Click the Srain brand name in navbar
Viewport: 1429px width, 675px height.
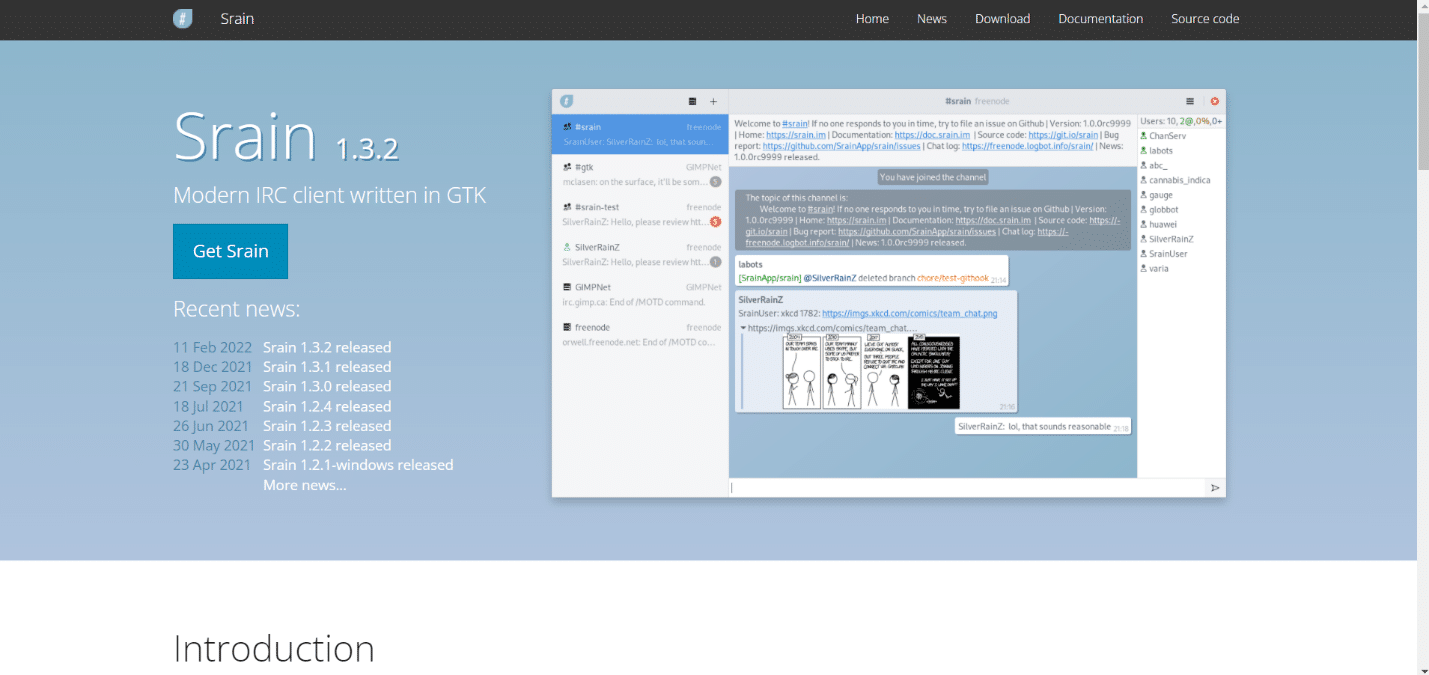click(x=237, y=18)
